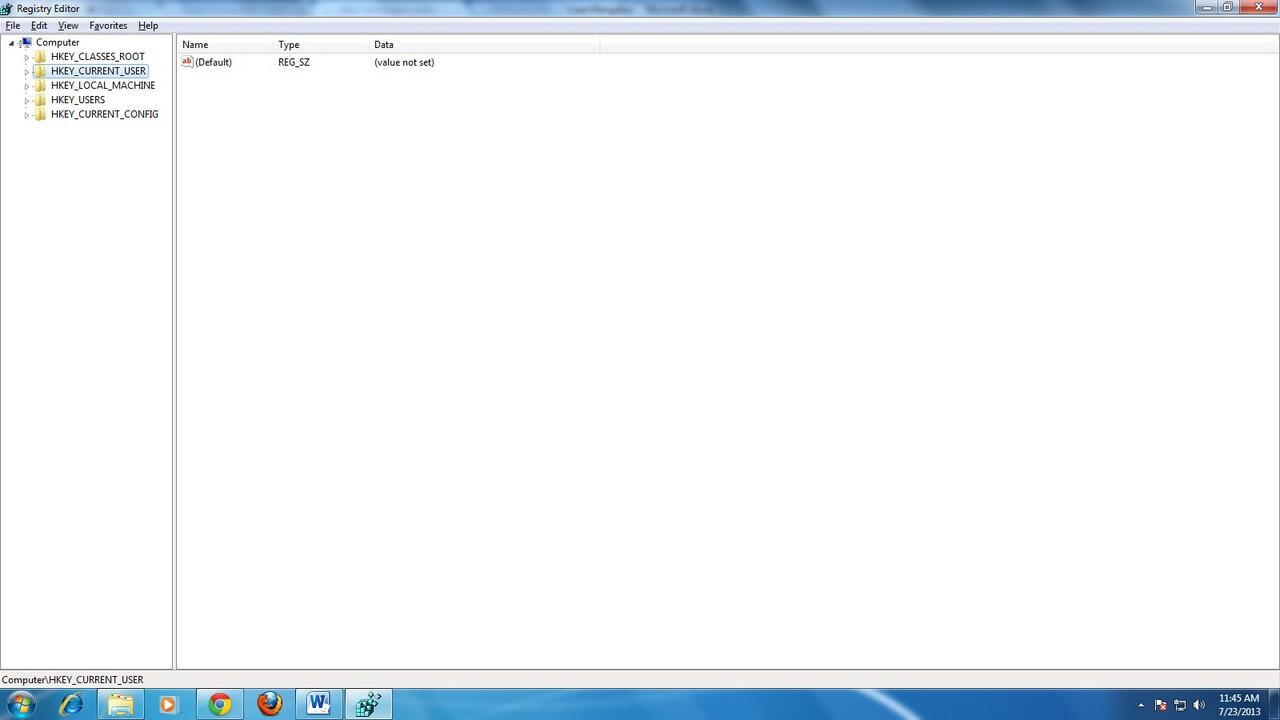Sort by the Data column header

[x=484, y=45]
